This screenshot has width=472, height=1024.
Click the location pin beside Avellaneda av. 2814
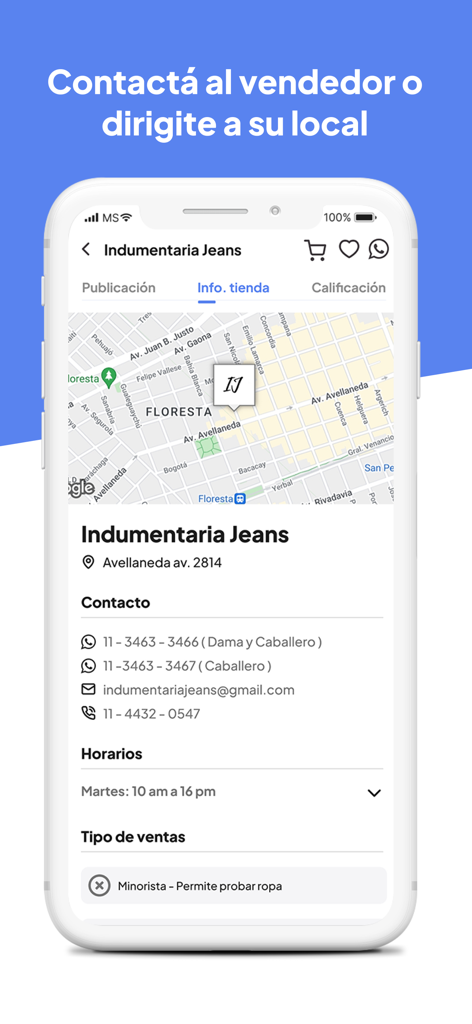tap(88, 562)
